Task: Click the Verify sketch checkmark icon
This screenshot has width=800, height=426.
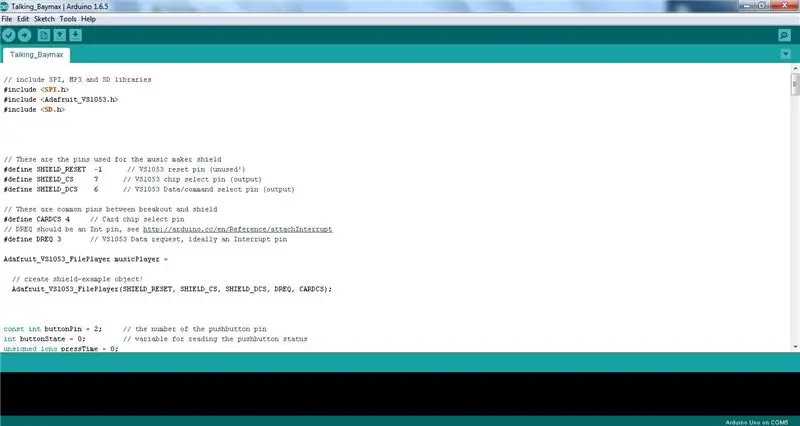Action: [9, 35]
